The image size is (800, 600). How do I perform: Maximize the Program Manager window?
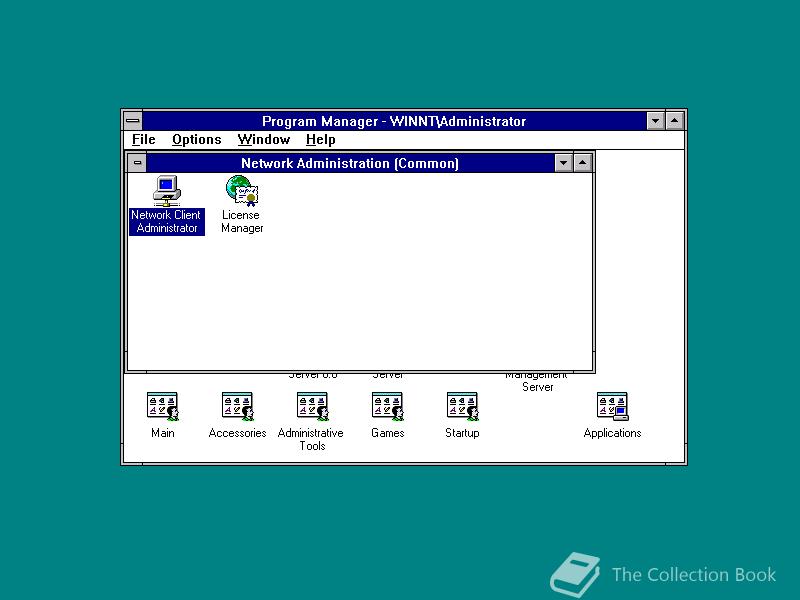pos(674,121)
